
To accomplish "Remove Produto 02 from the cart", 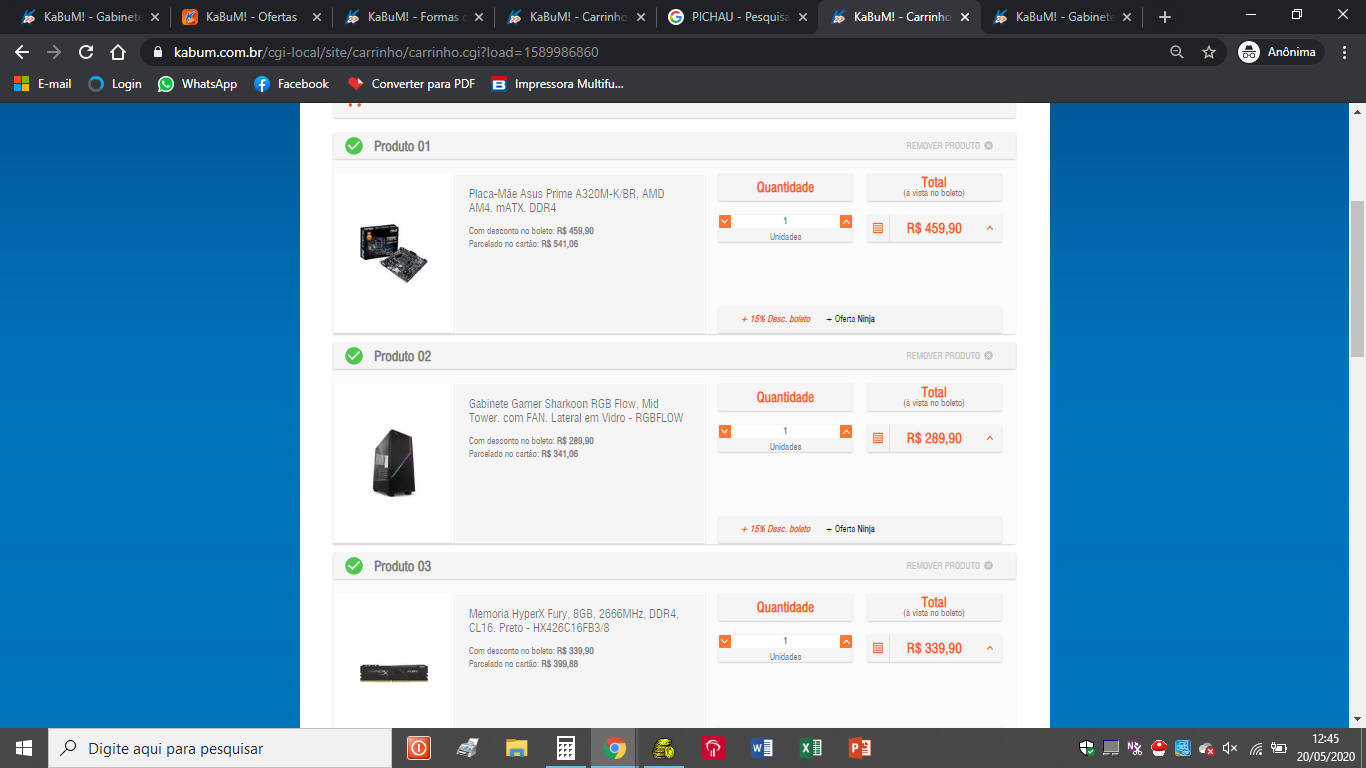I will pyautogui.click(x=949, y=356).
